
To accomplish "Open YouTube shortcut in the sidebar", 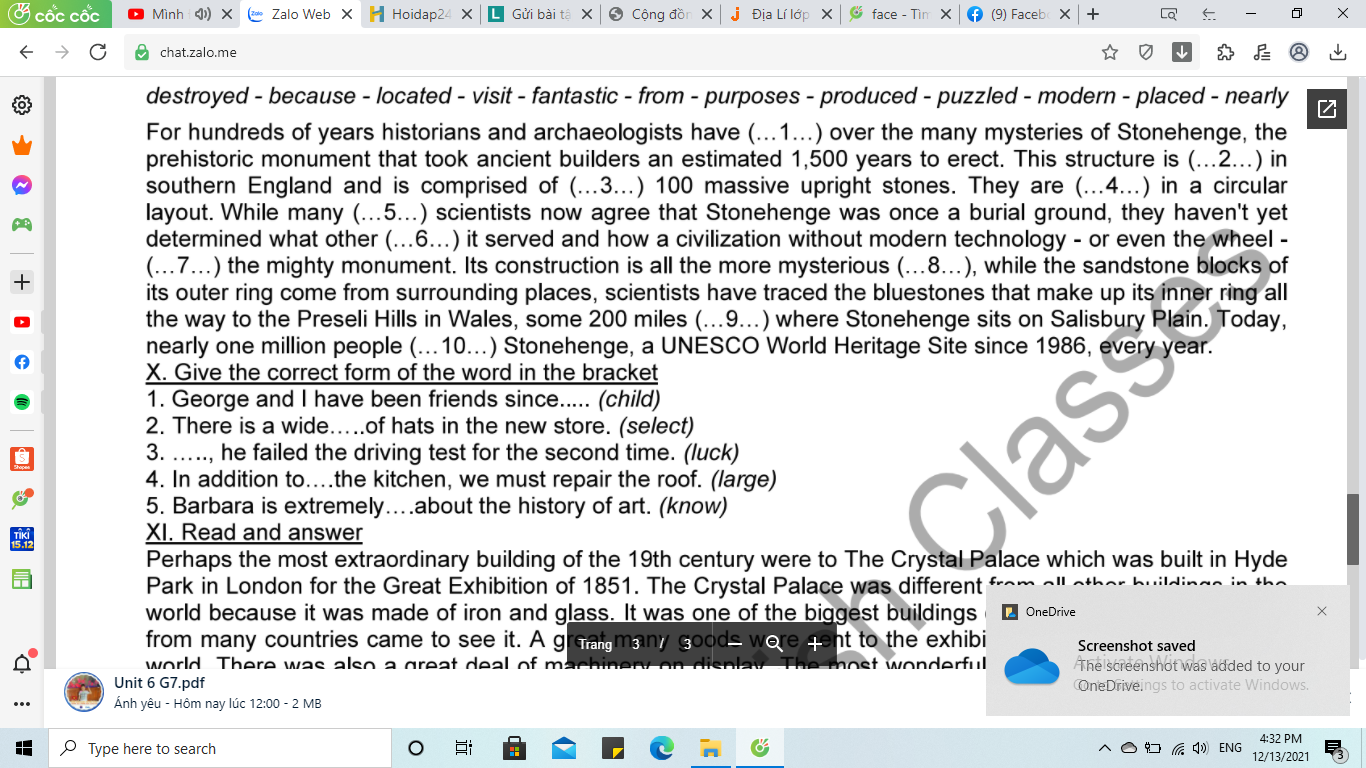I will point(21,322).
